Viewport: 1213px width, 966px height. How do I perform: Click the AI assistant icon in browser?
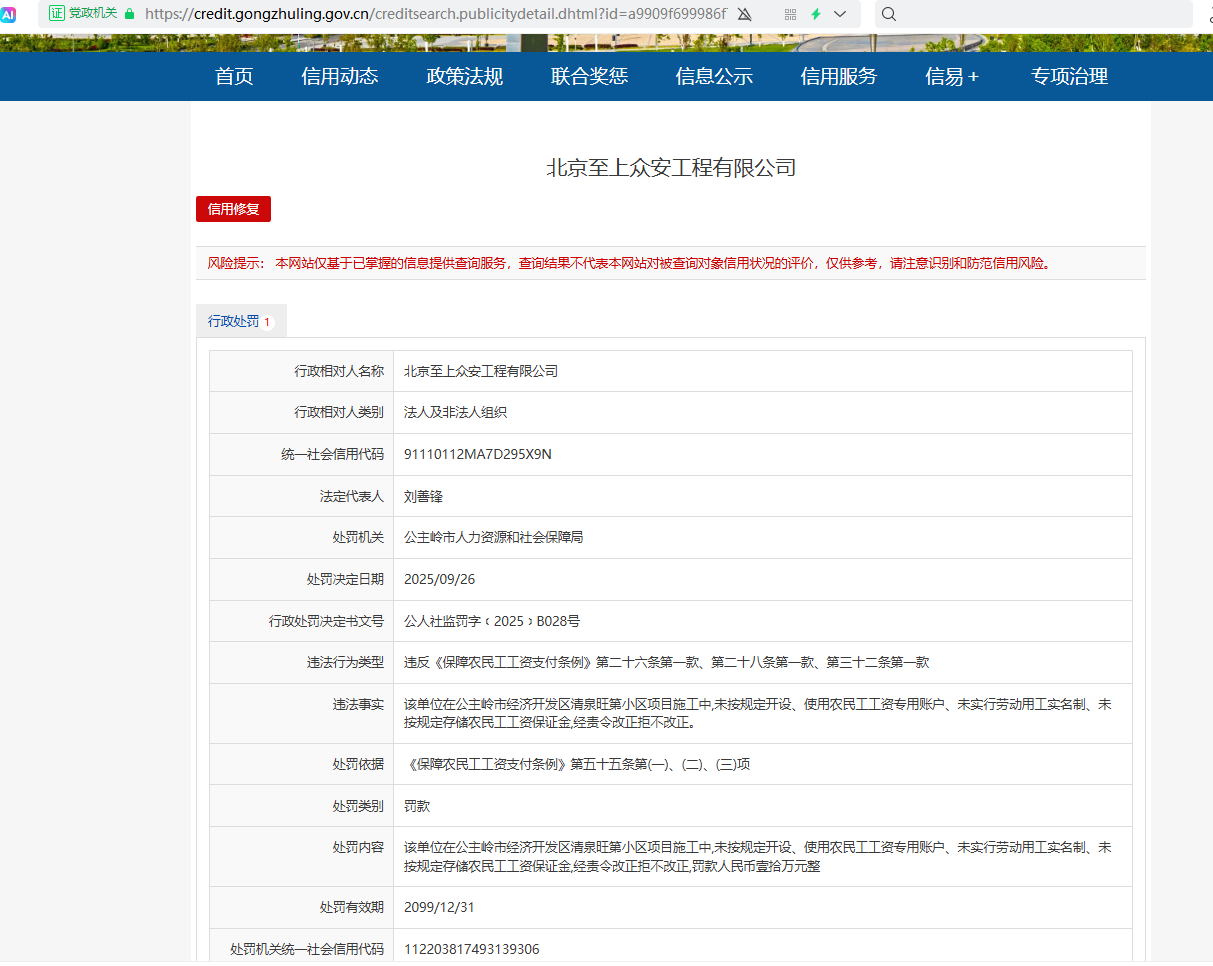8,14
